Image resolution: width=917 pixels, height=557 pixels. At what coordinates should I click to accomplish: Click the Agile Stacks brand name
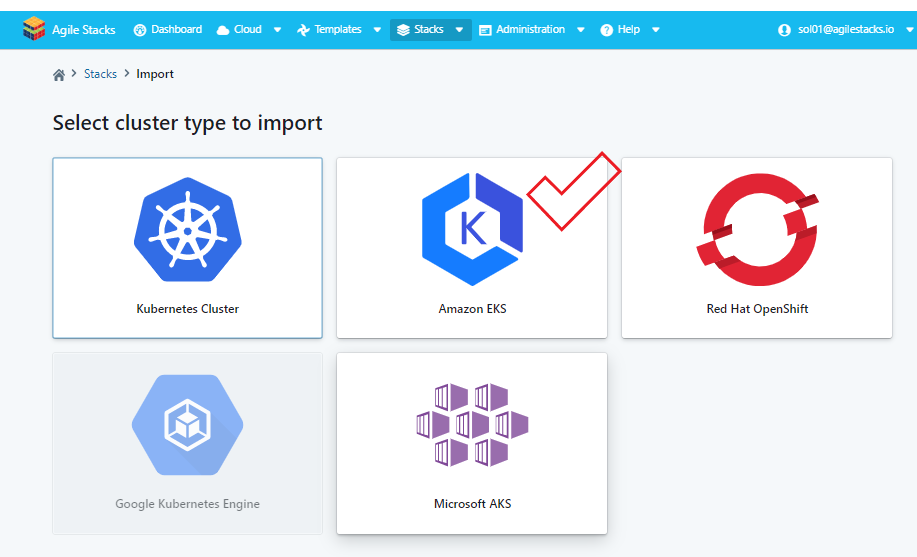[x=84, y=30]
